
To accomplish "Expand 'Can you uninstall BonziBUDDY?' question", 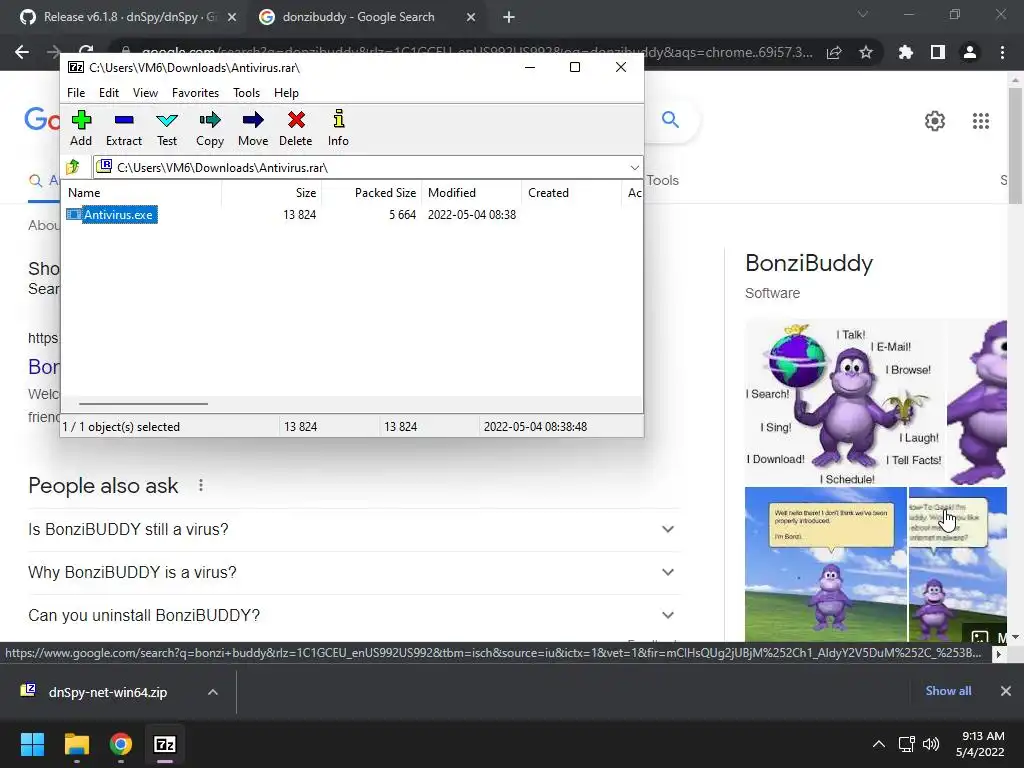I will pyautogui.click(x=354, y=615).
